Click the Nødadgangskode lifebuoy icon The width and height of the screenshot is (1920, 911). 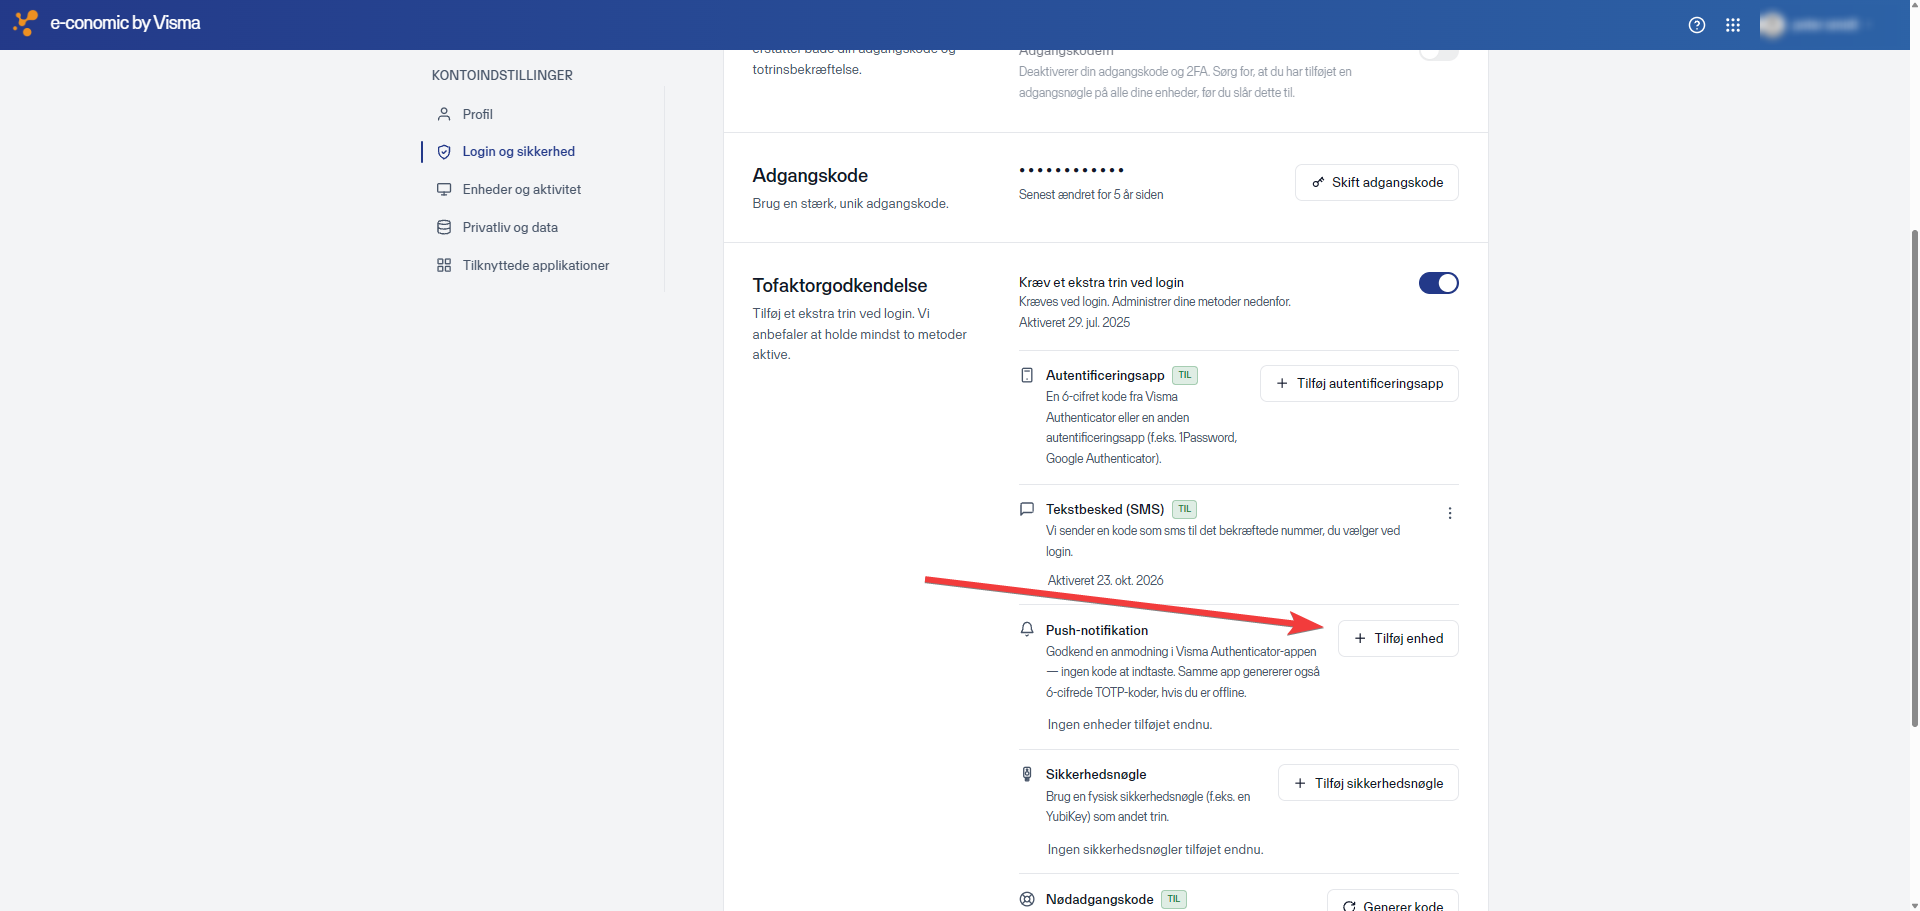pyautogui.click(x=1027, y=899)
